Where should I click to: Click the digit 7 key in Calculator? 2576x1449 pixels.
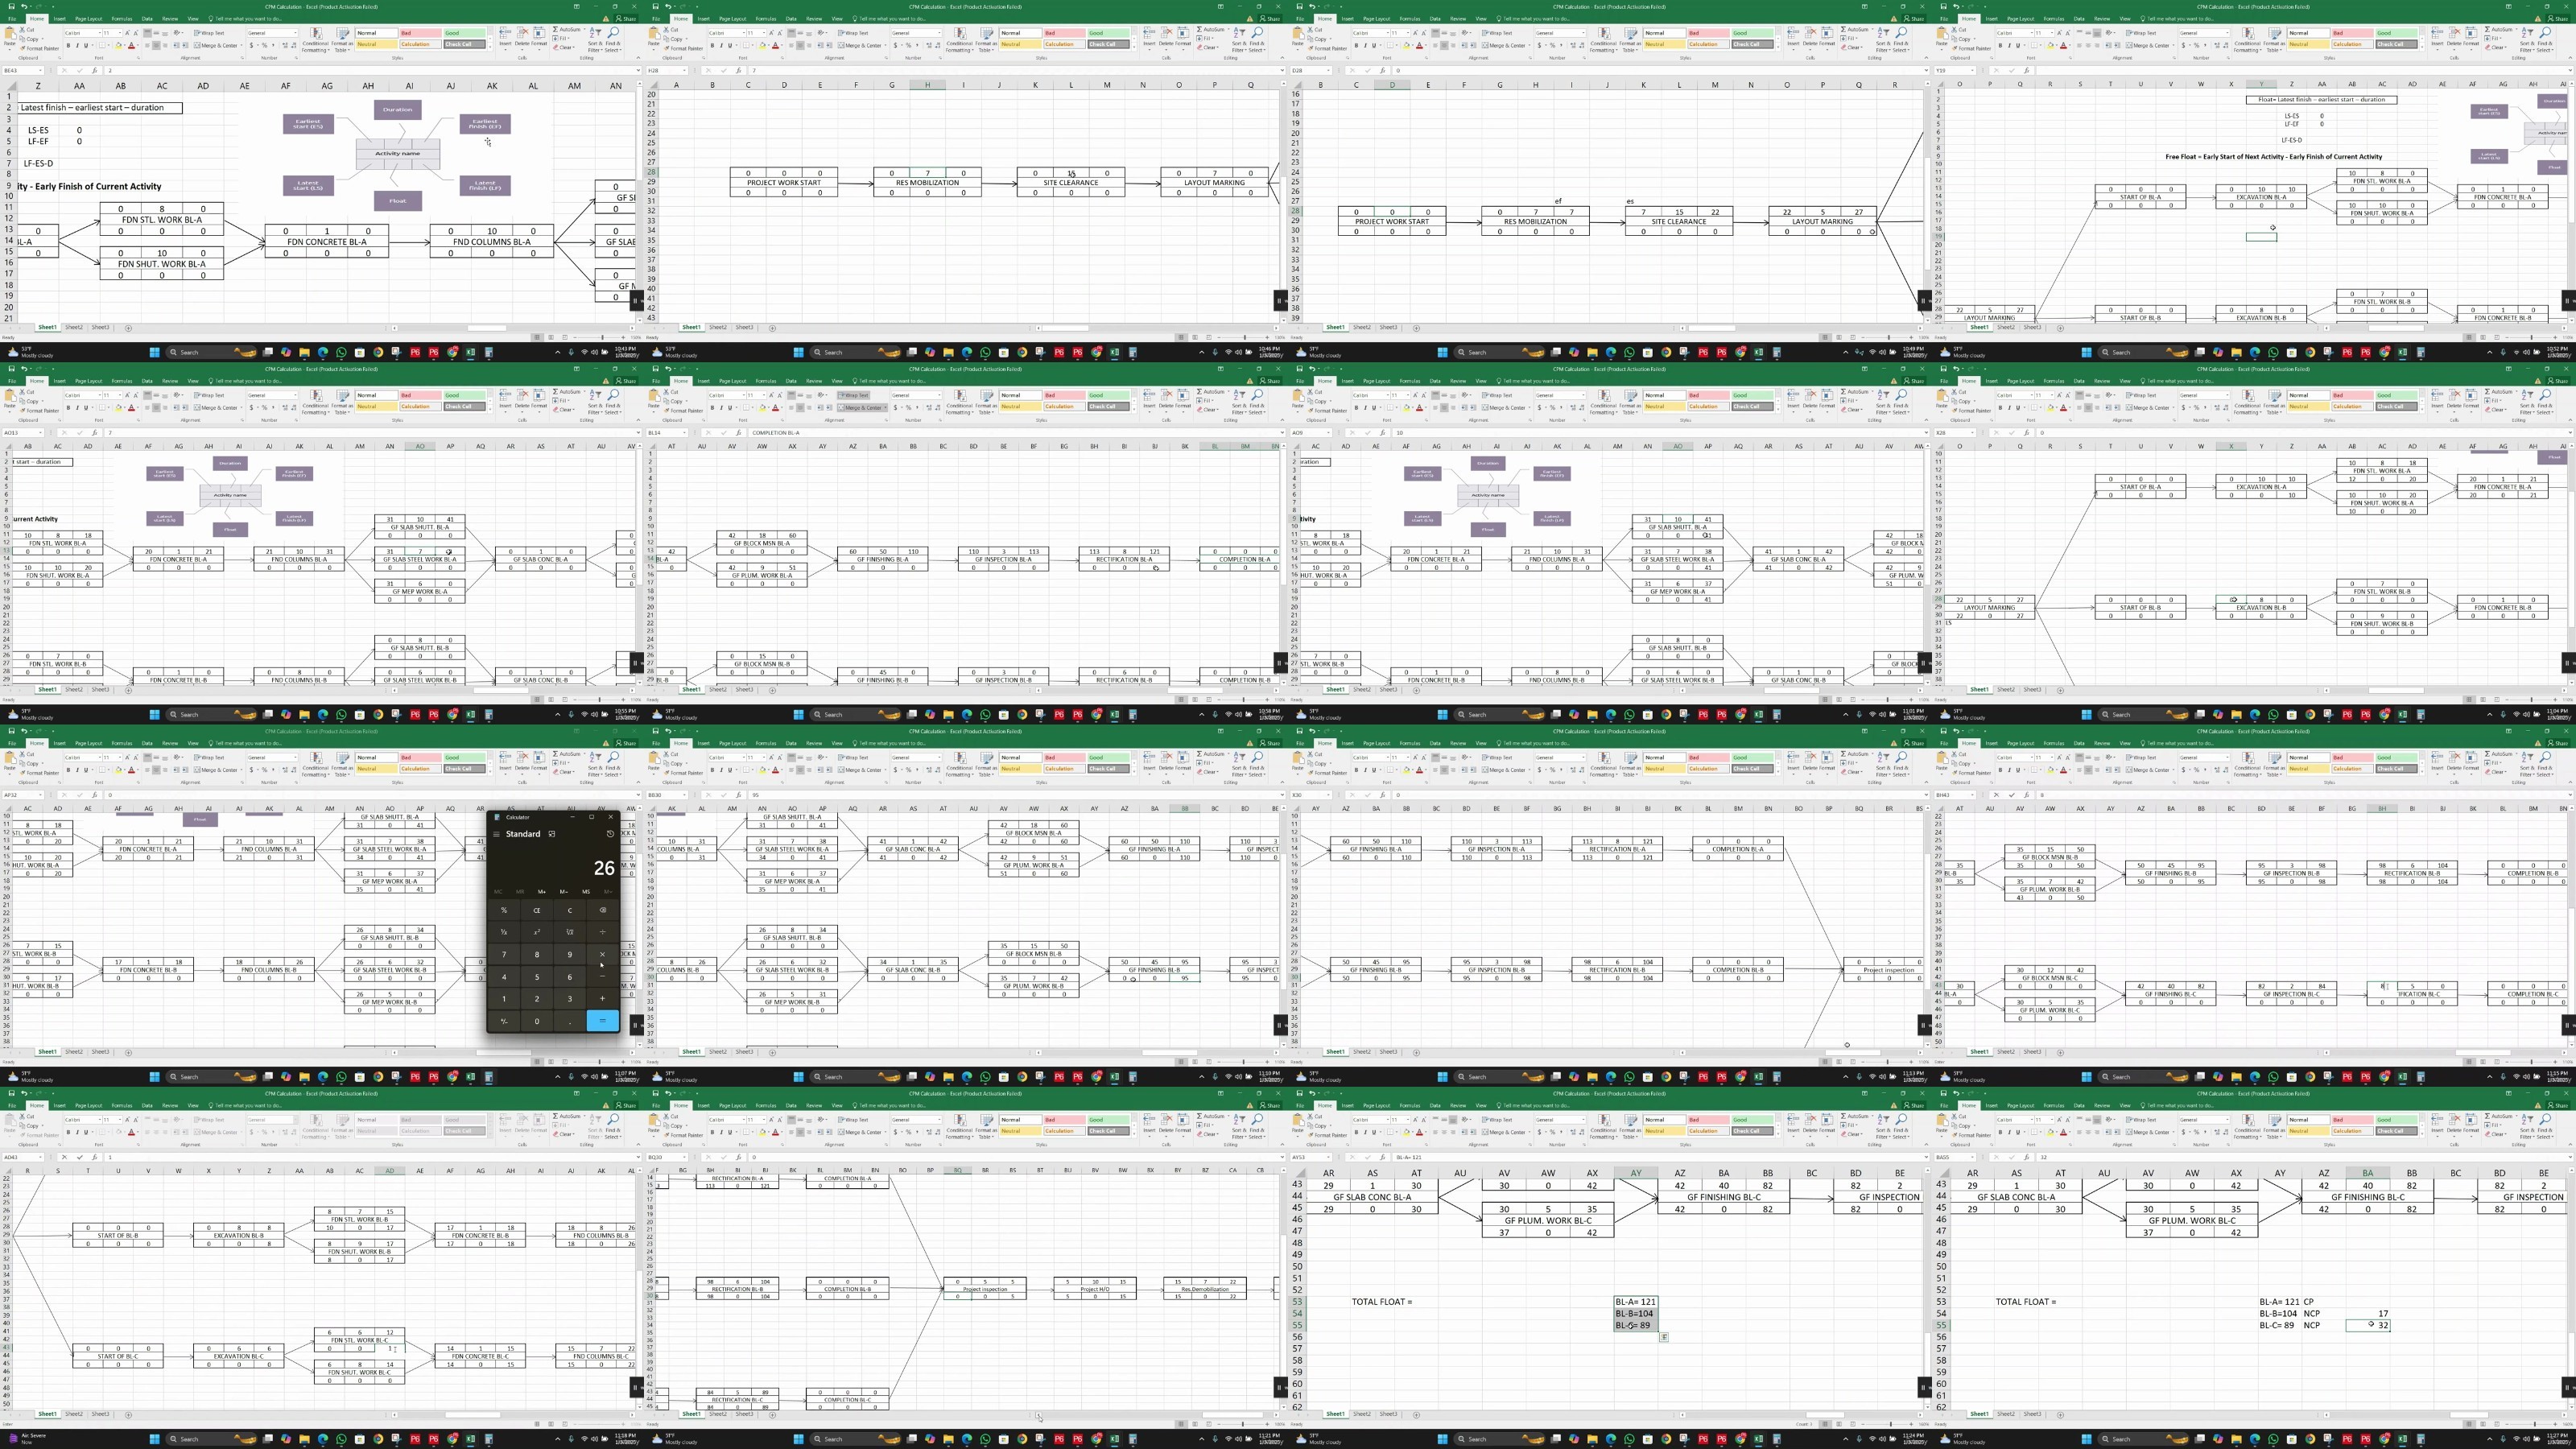point(505,955)
